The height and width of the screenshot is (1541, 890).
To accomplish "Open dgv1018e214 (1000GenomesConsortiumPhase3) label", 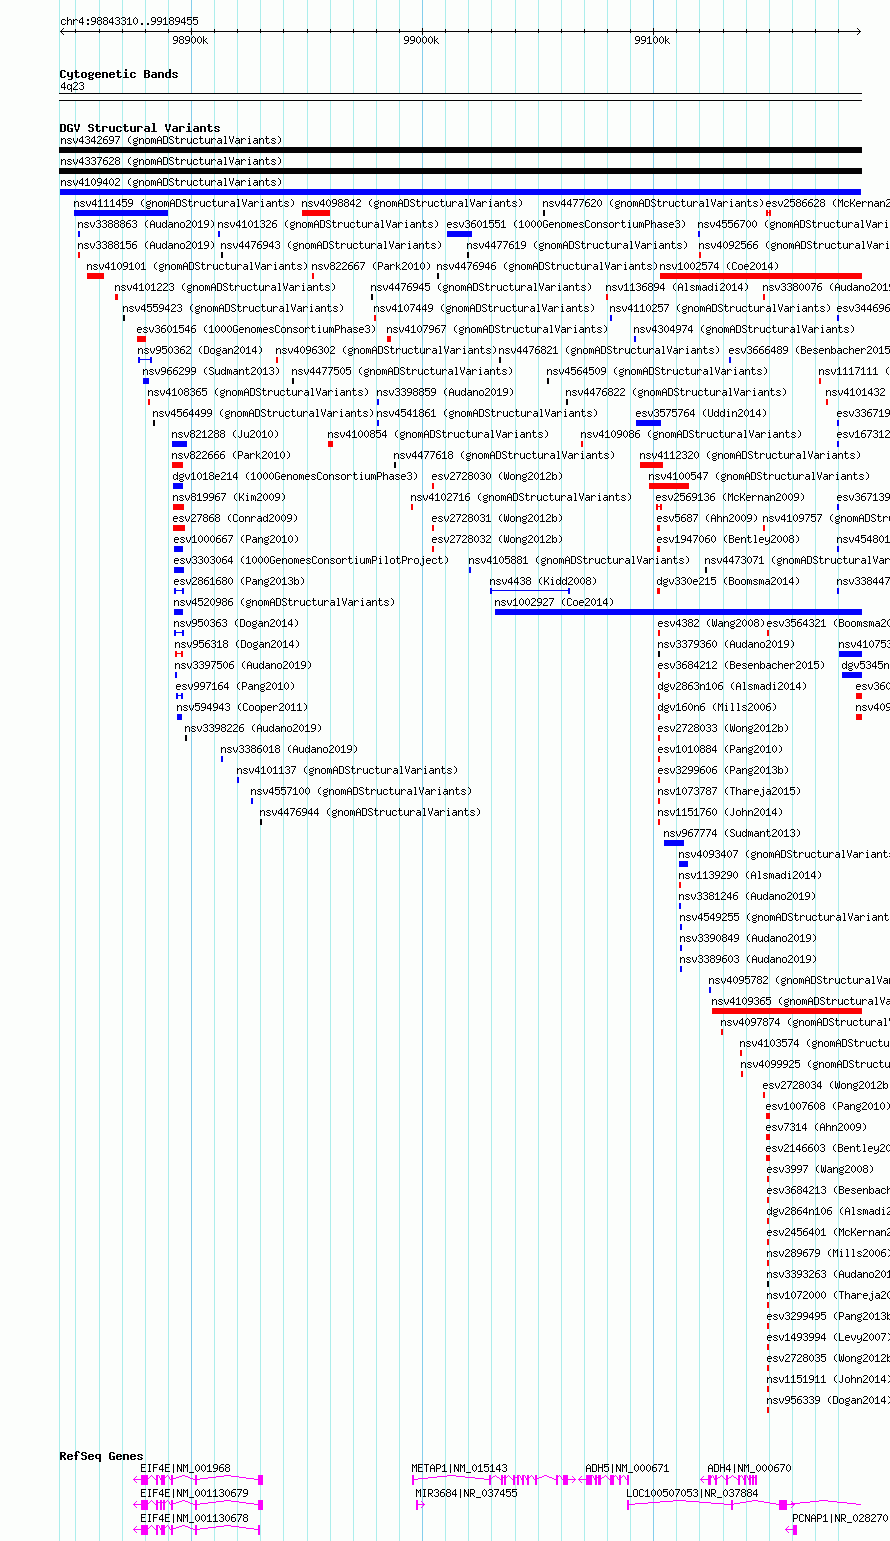I will pos(295,476).
